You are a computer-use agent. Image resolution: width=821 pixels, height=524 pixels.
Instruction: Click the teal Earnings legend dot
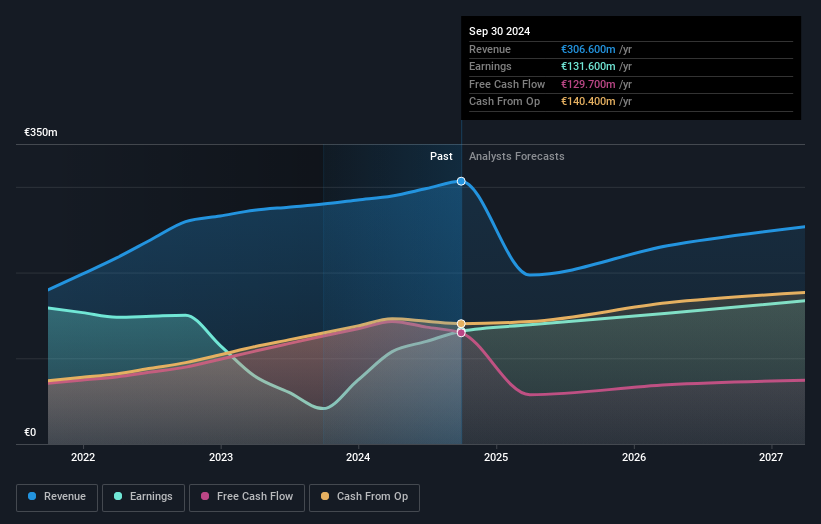pos(118,496)
